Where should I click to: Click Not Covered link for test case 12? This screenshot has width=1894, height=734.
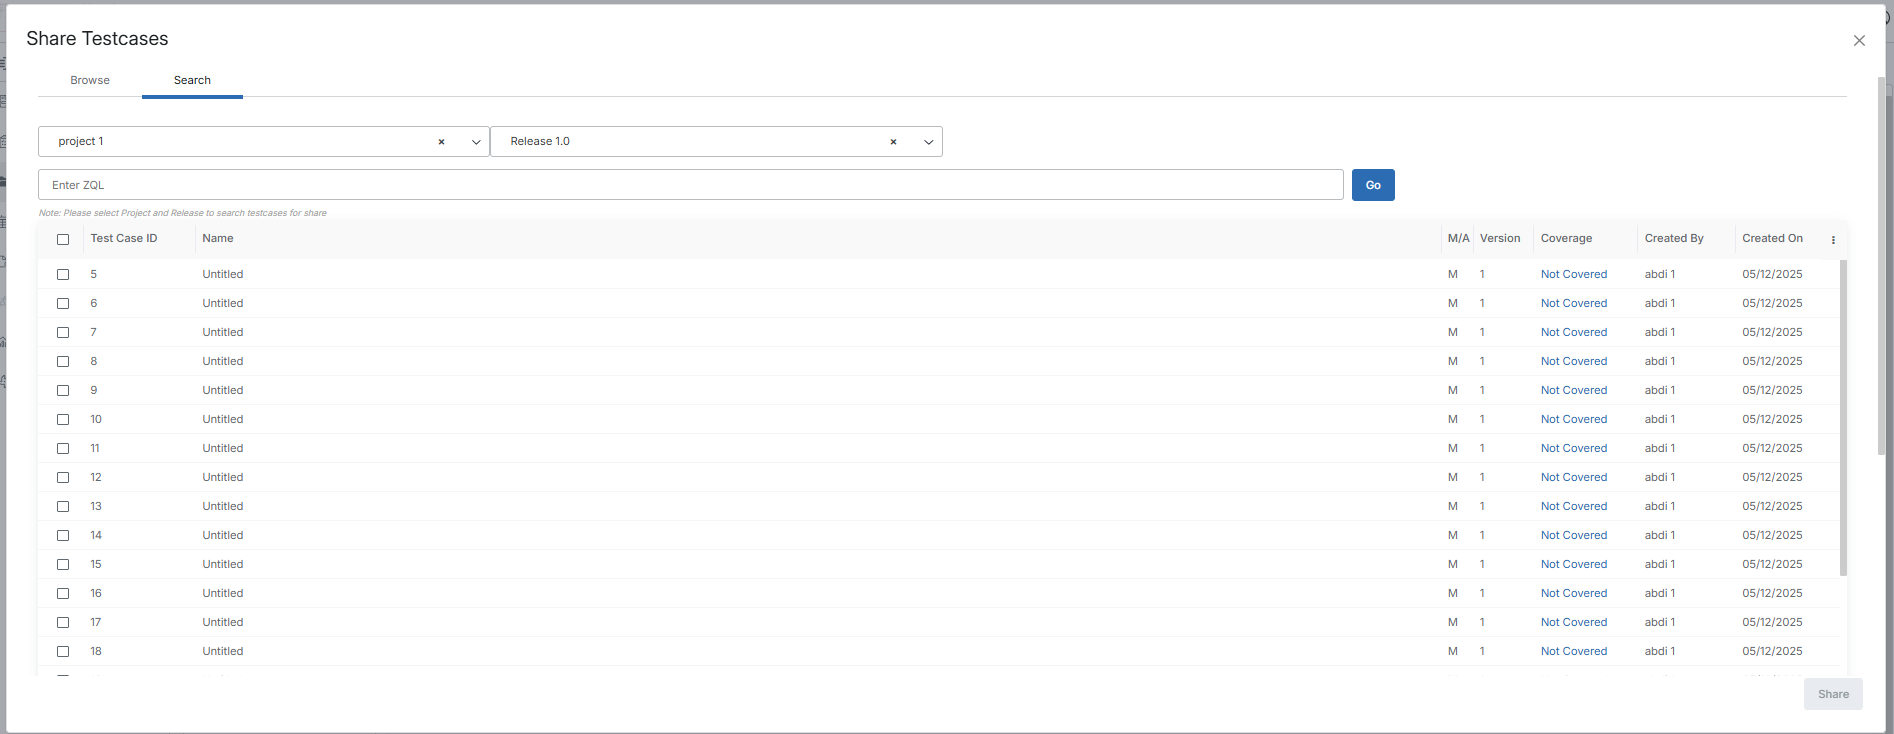[x=1573, y=477]
